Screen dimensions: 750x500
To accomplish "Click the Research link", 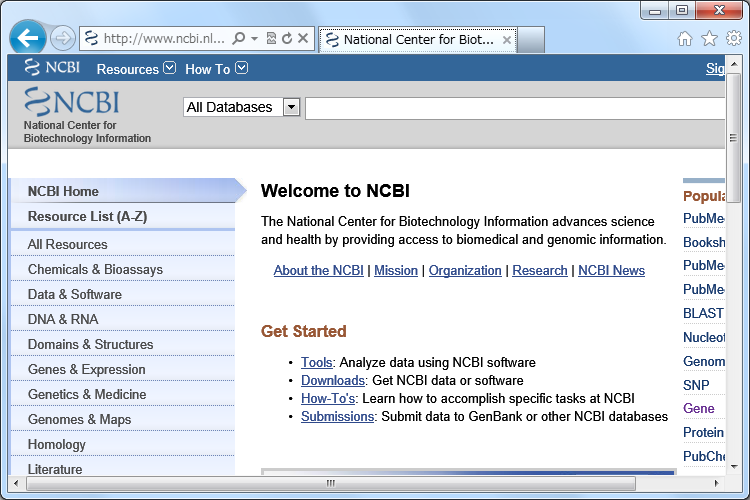I will pos(540,270).
